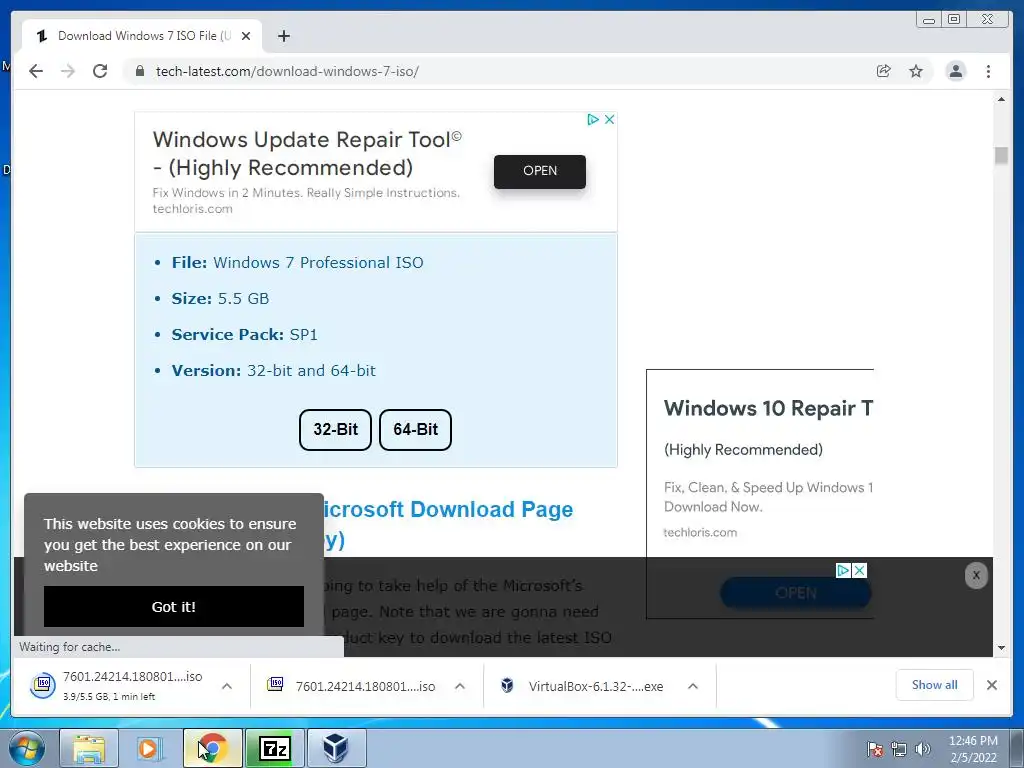
Task: Click the 'Service Pack: SP1' text
Action: (244, 334)
